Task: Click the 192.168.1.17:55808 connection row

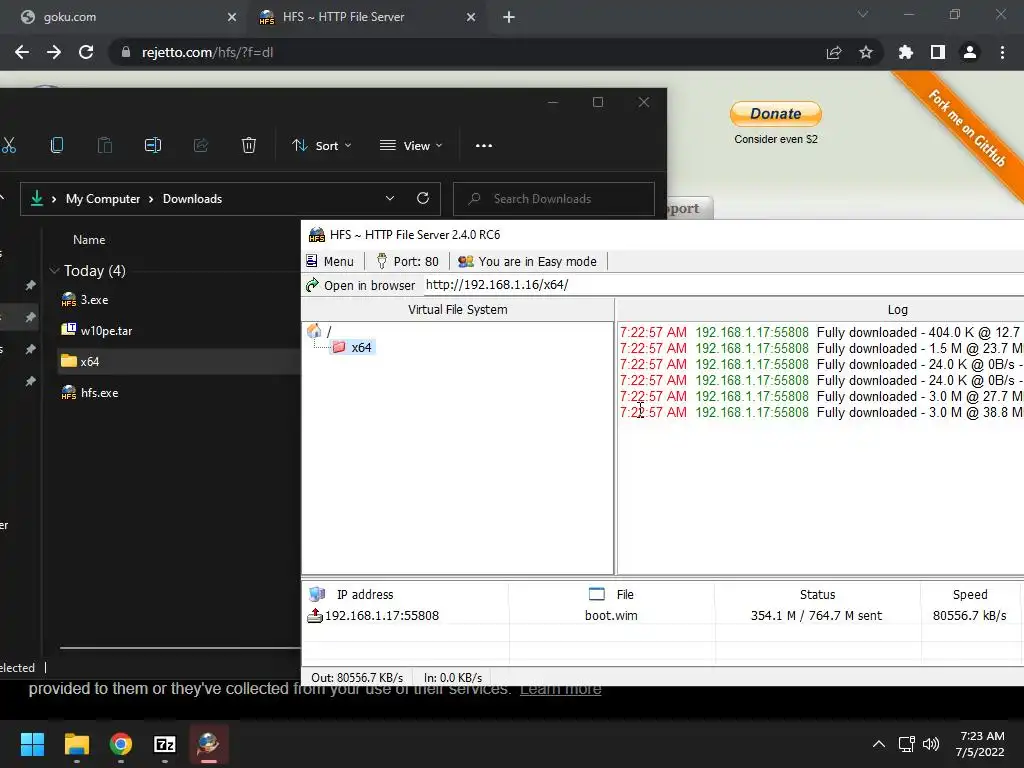Action: click(x=663, y=615)
